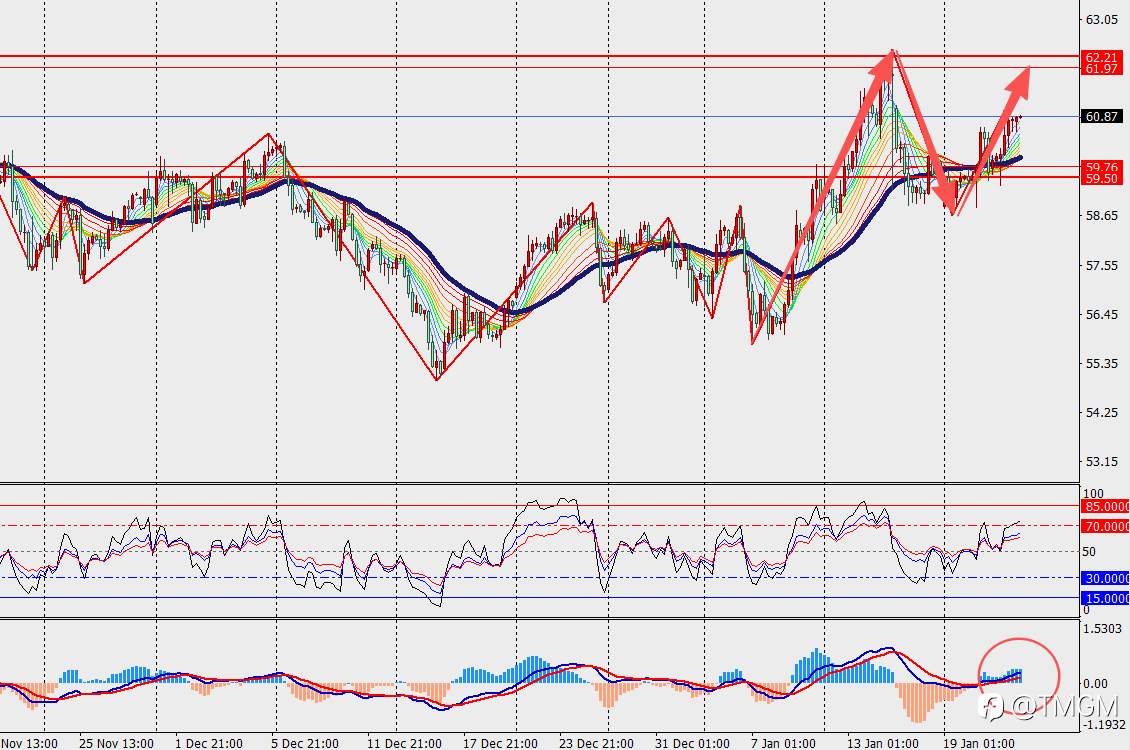Click the 56.45 price axis label
1130x750 pixels.
point(1102,314)
